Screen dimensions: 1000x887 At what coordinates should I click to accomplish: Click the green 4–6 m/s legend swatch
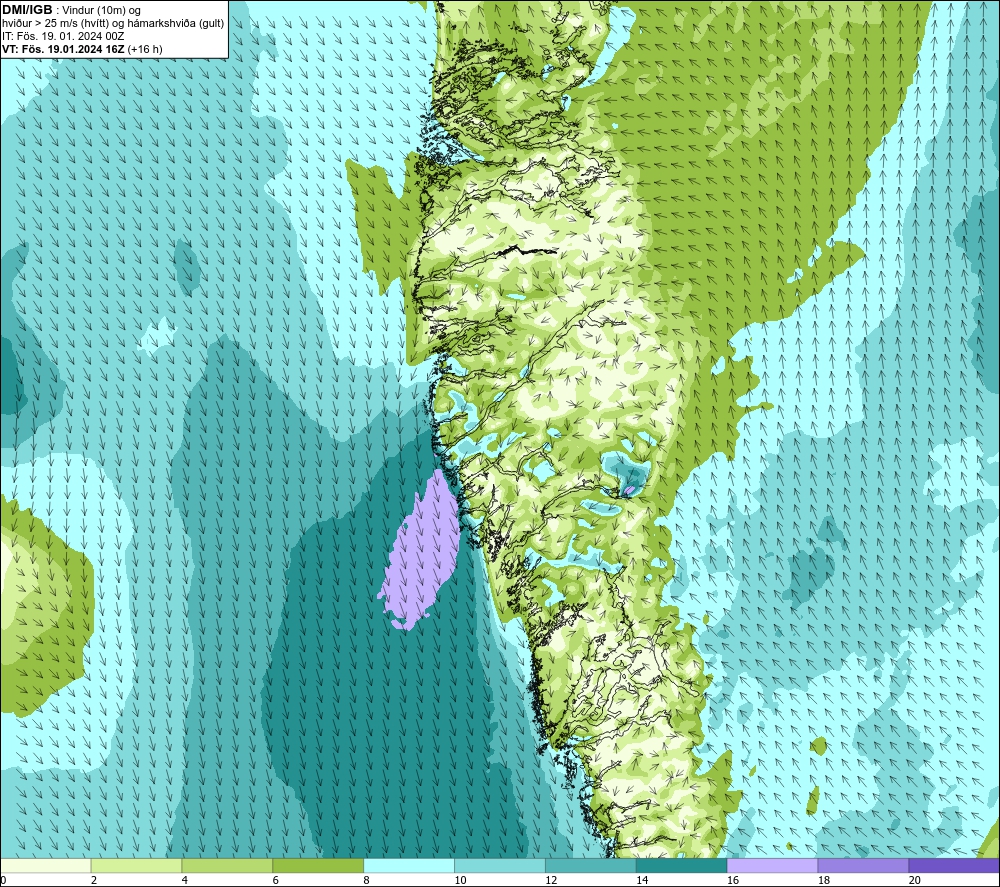227,865
